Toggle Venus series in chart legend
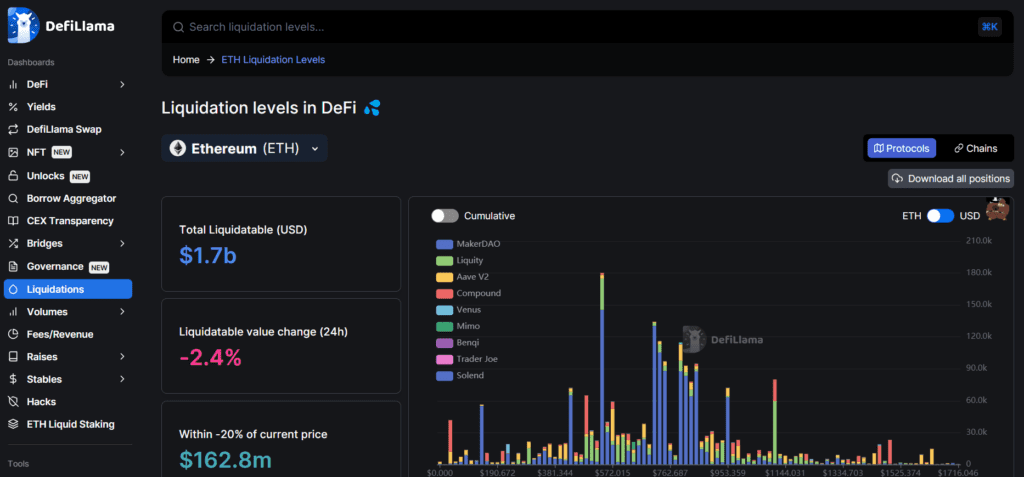The image size is (1024, 477). (x=459, y=310)
